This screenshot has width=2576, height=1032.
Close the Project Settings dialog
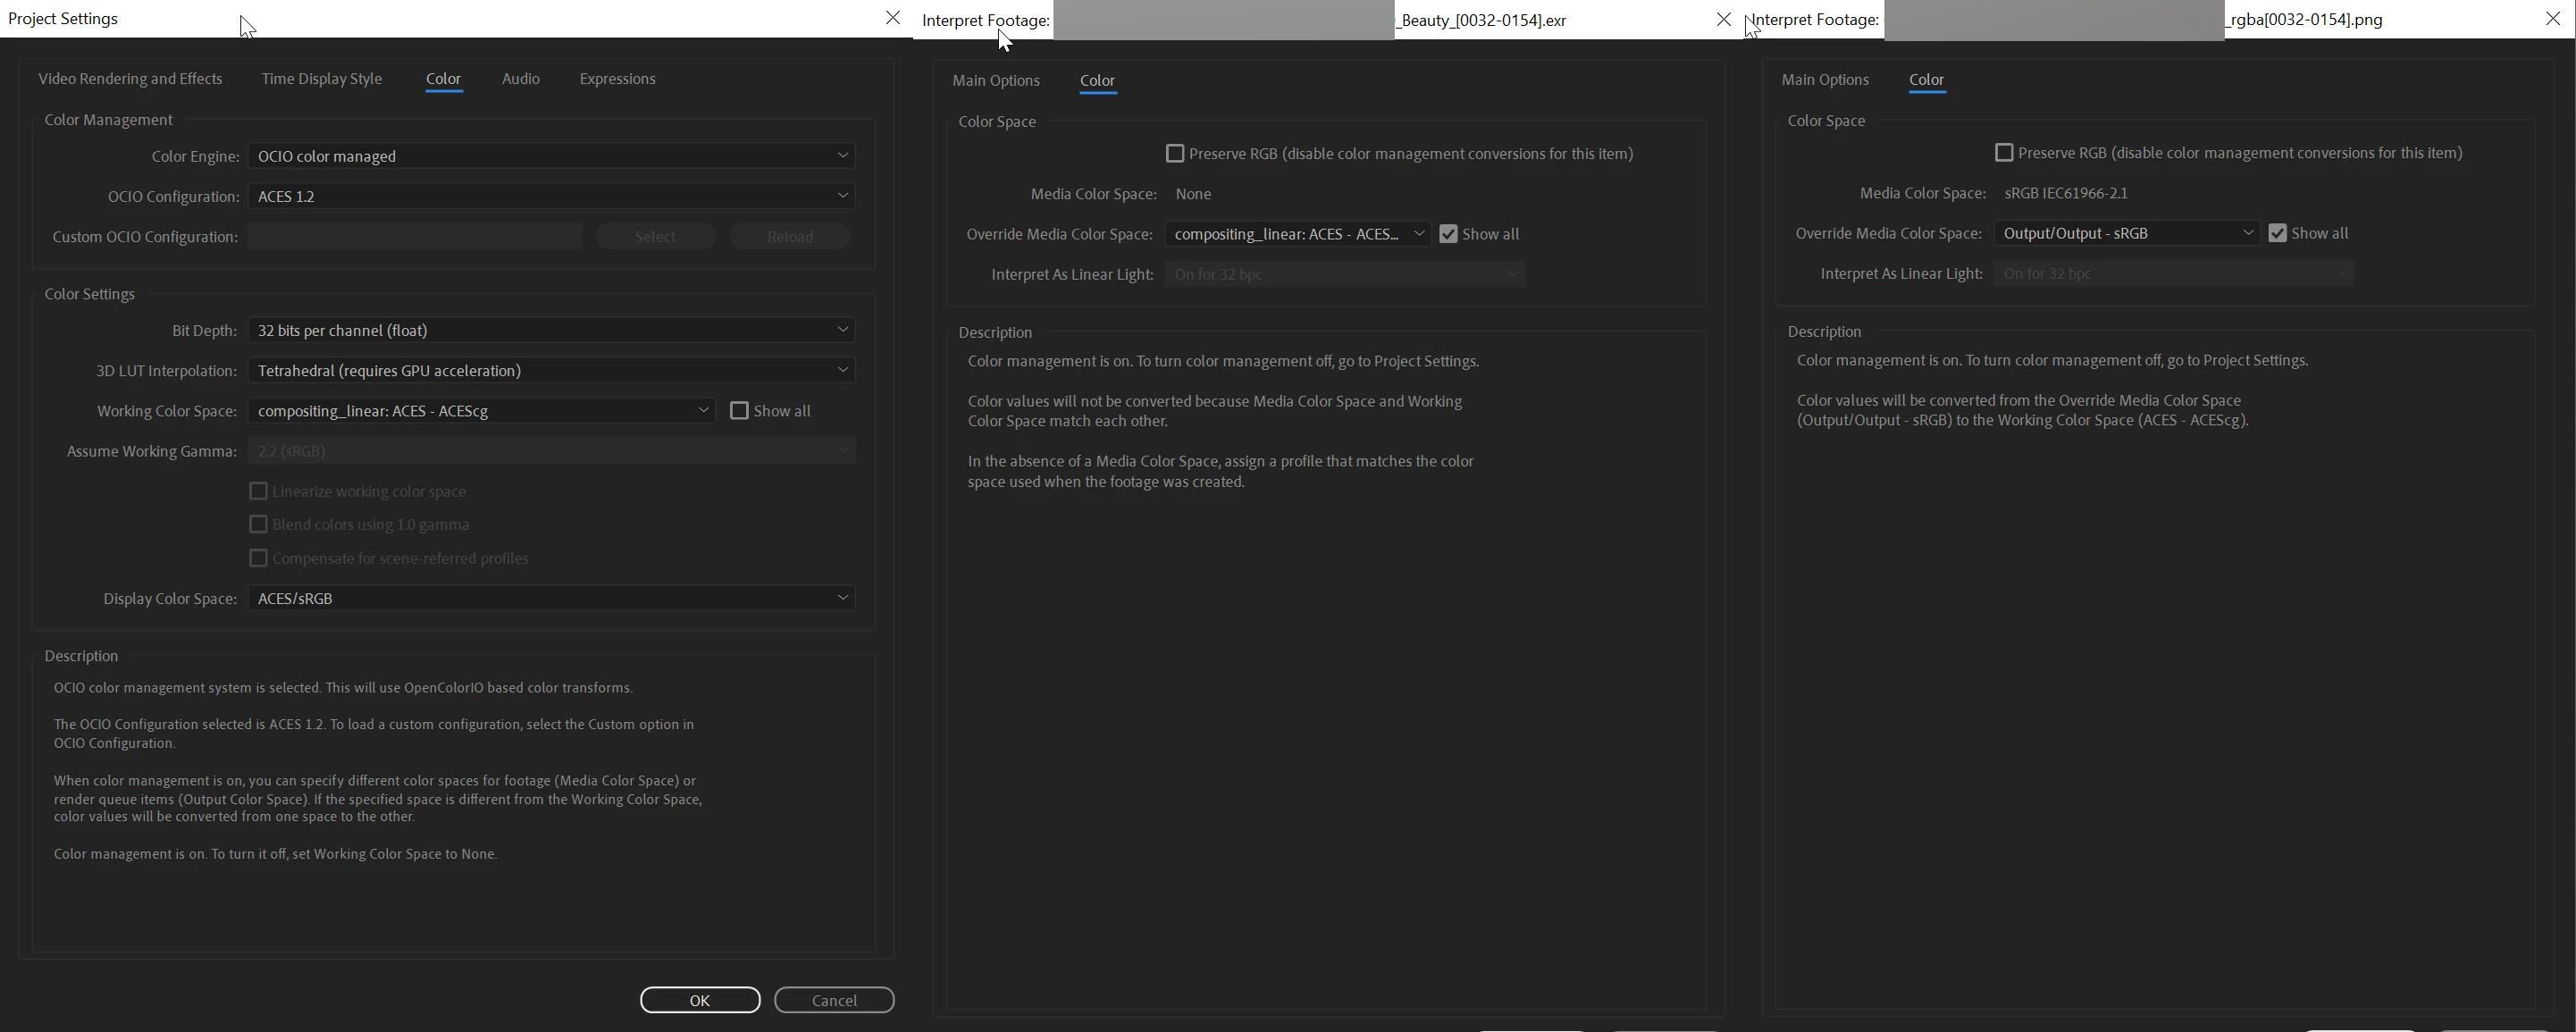tap(893, 18)
